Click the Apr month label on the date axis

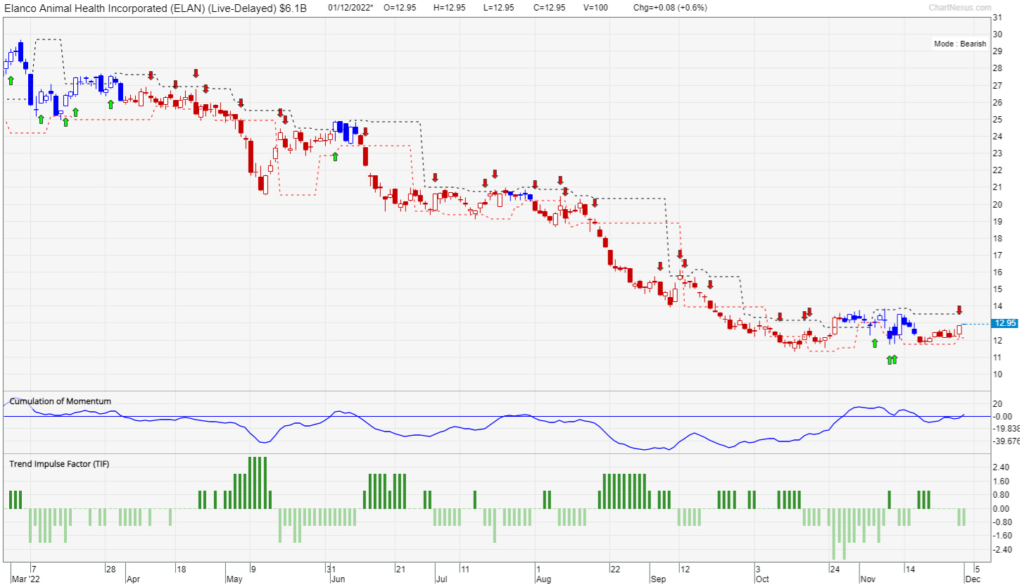point(133,579)
